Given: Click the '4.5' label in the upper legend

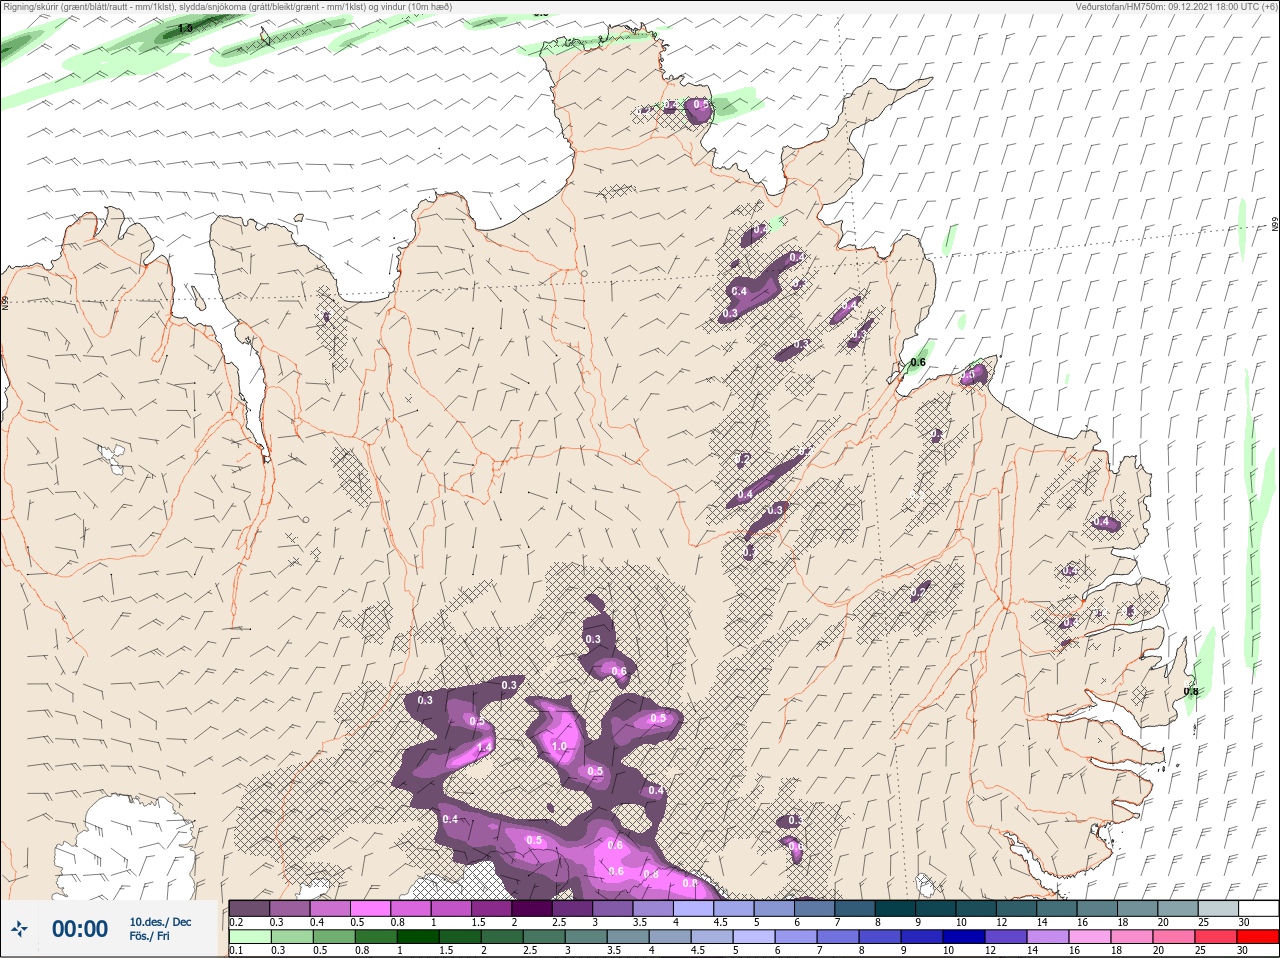Looking at the screenshot, I should 720,922.
